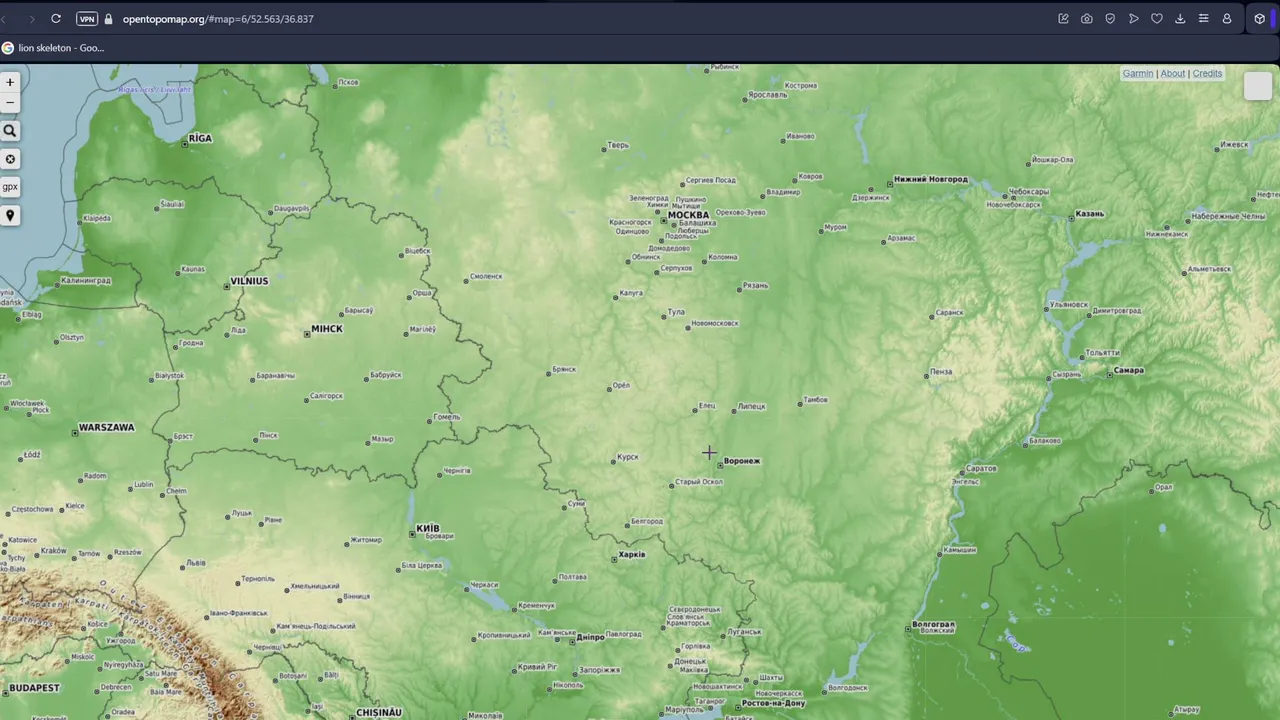Click the Ростов-на-Дону label

[x=773, y=703]
